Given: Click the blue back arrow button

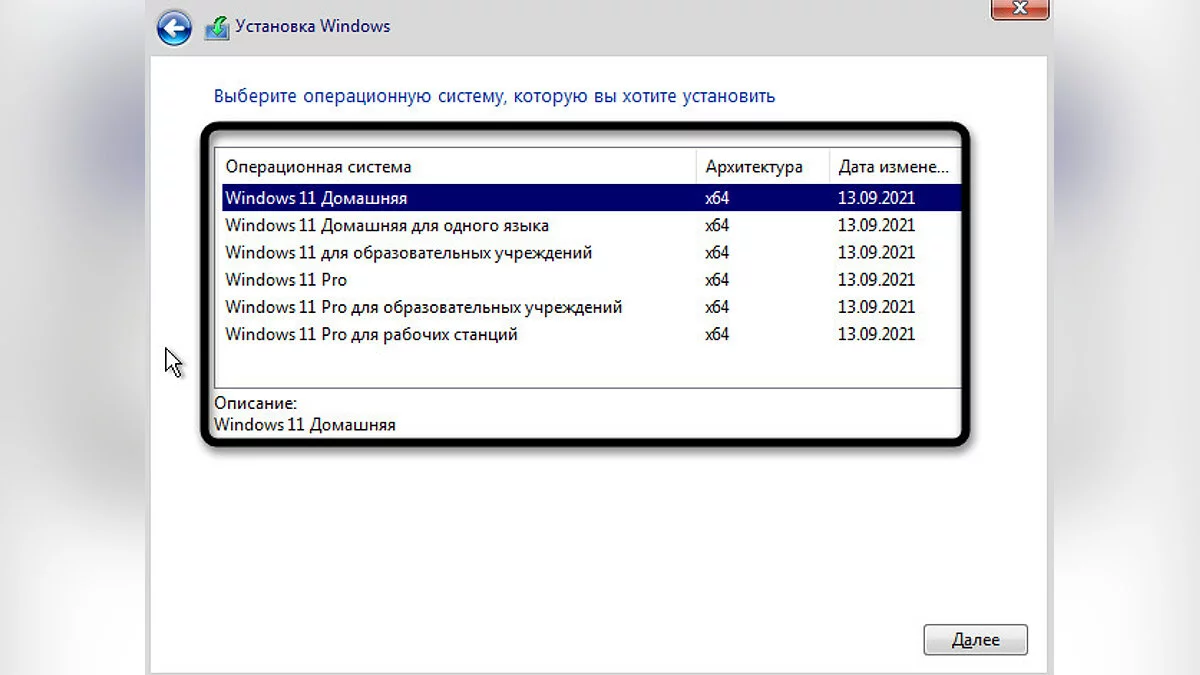Looking at the screenshot, I should coord(174,28).
